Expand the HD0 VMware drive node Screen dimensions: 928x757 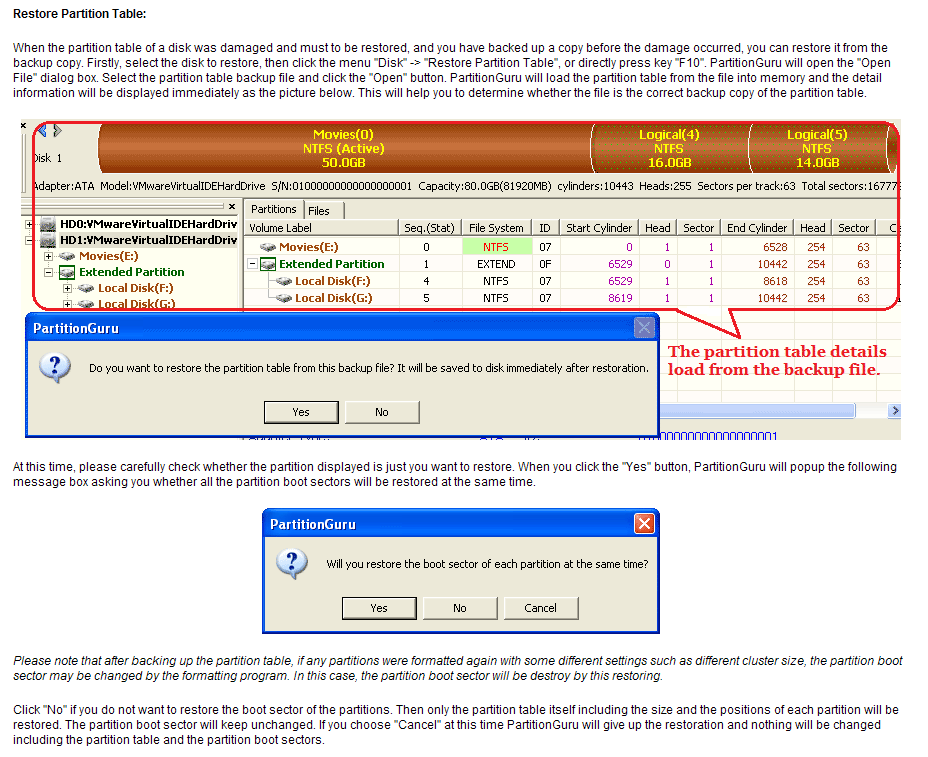tap(29, 224)
